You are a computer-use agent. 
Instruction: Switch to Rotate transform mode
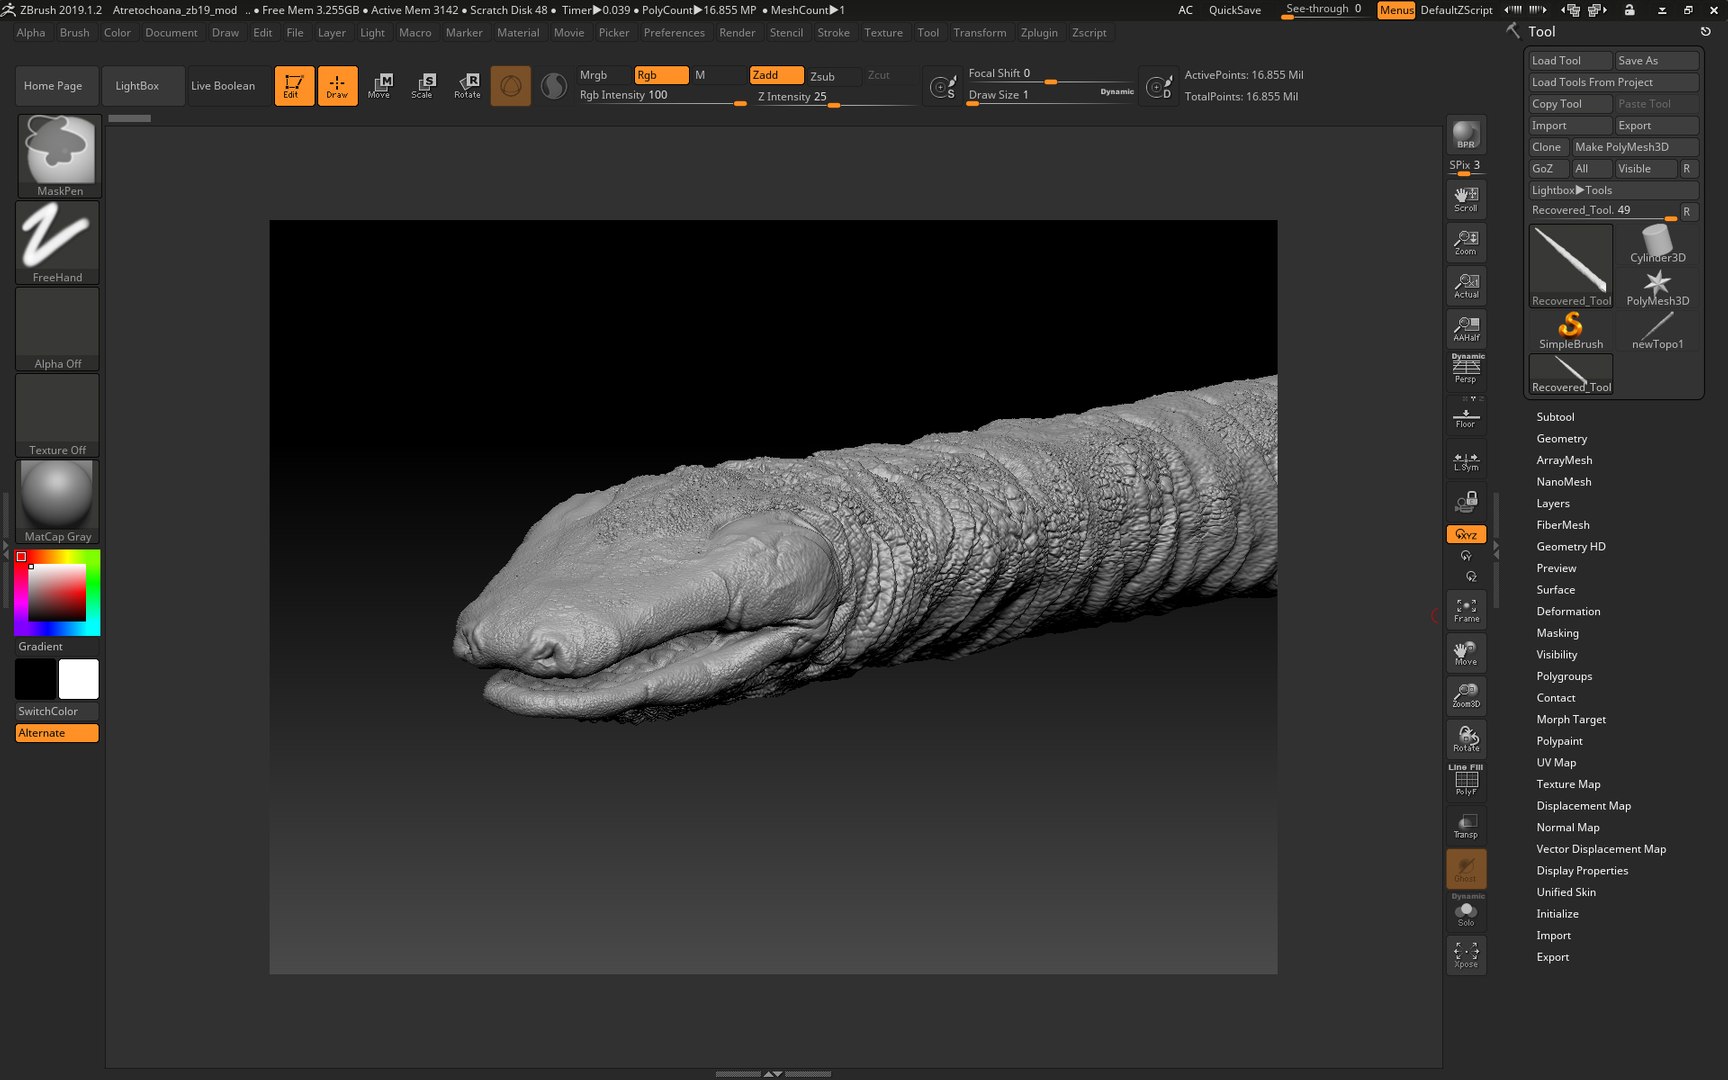point(467,86)
